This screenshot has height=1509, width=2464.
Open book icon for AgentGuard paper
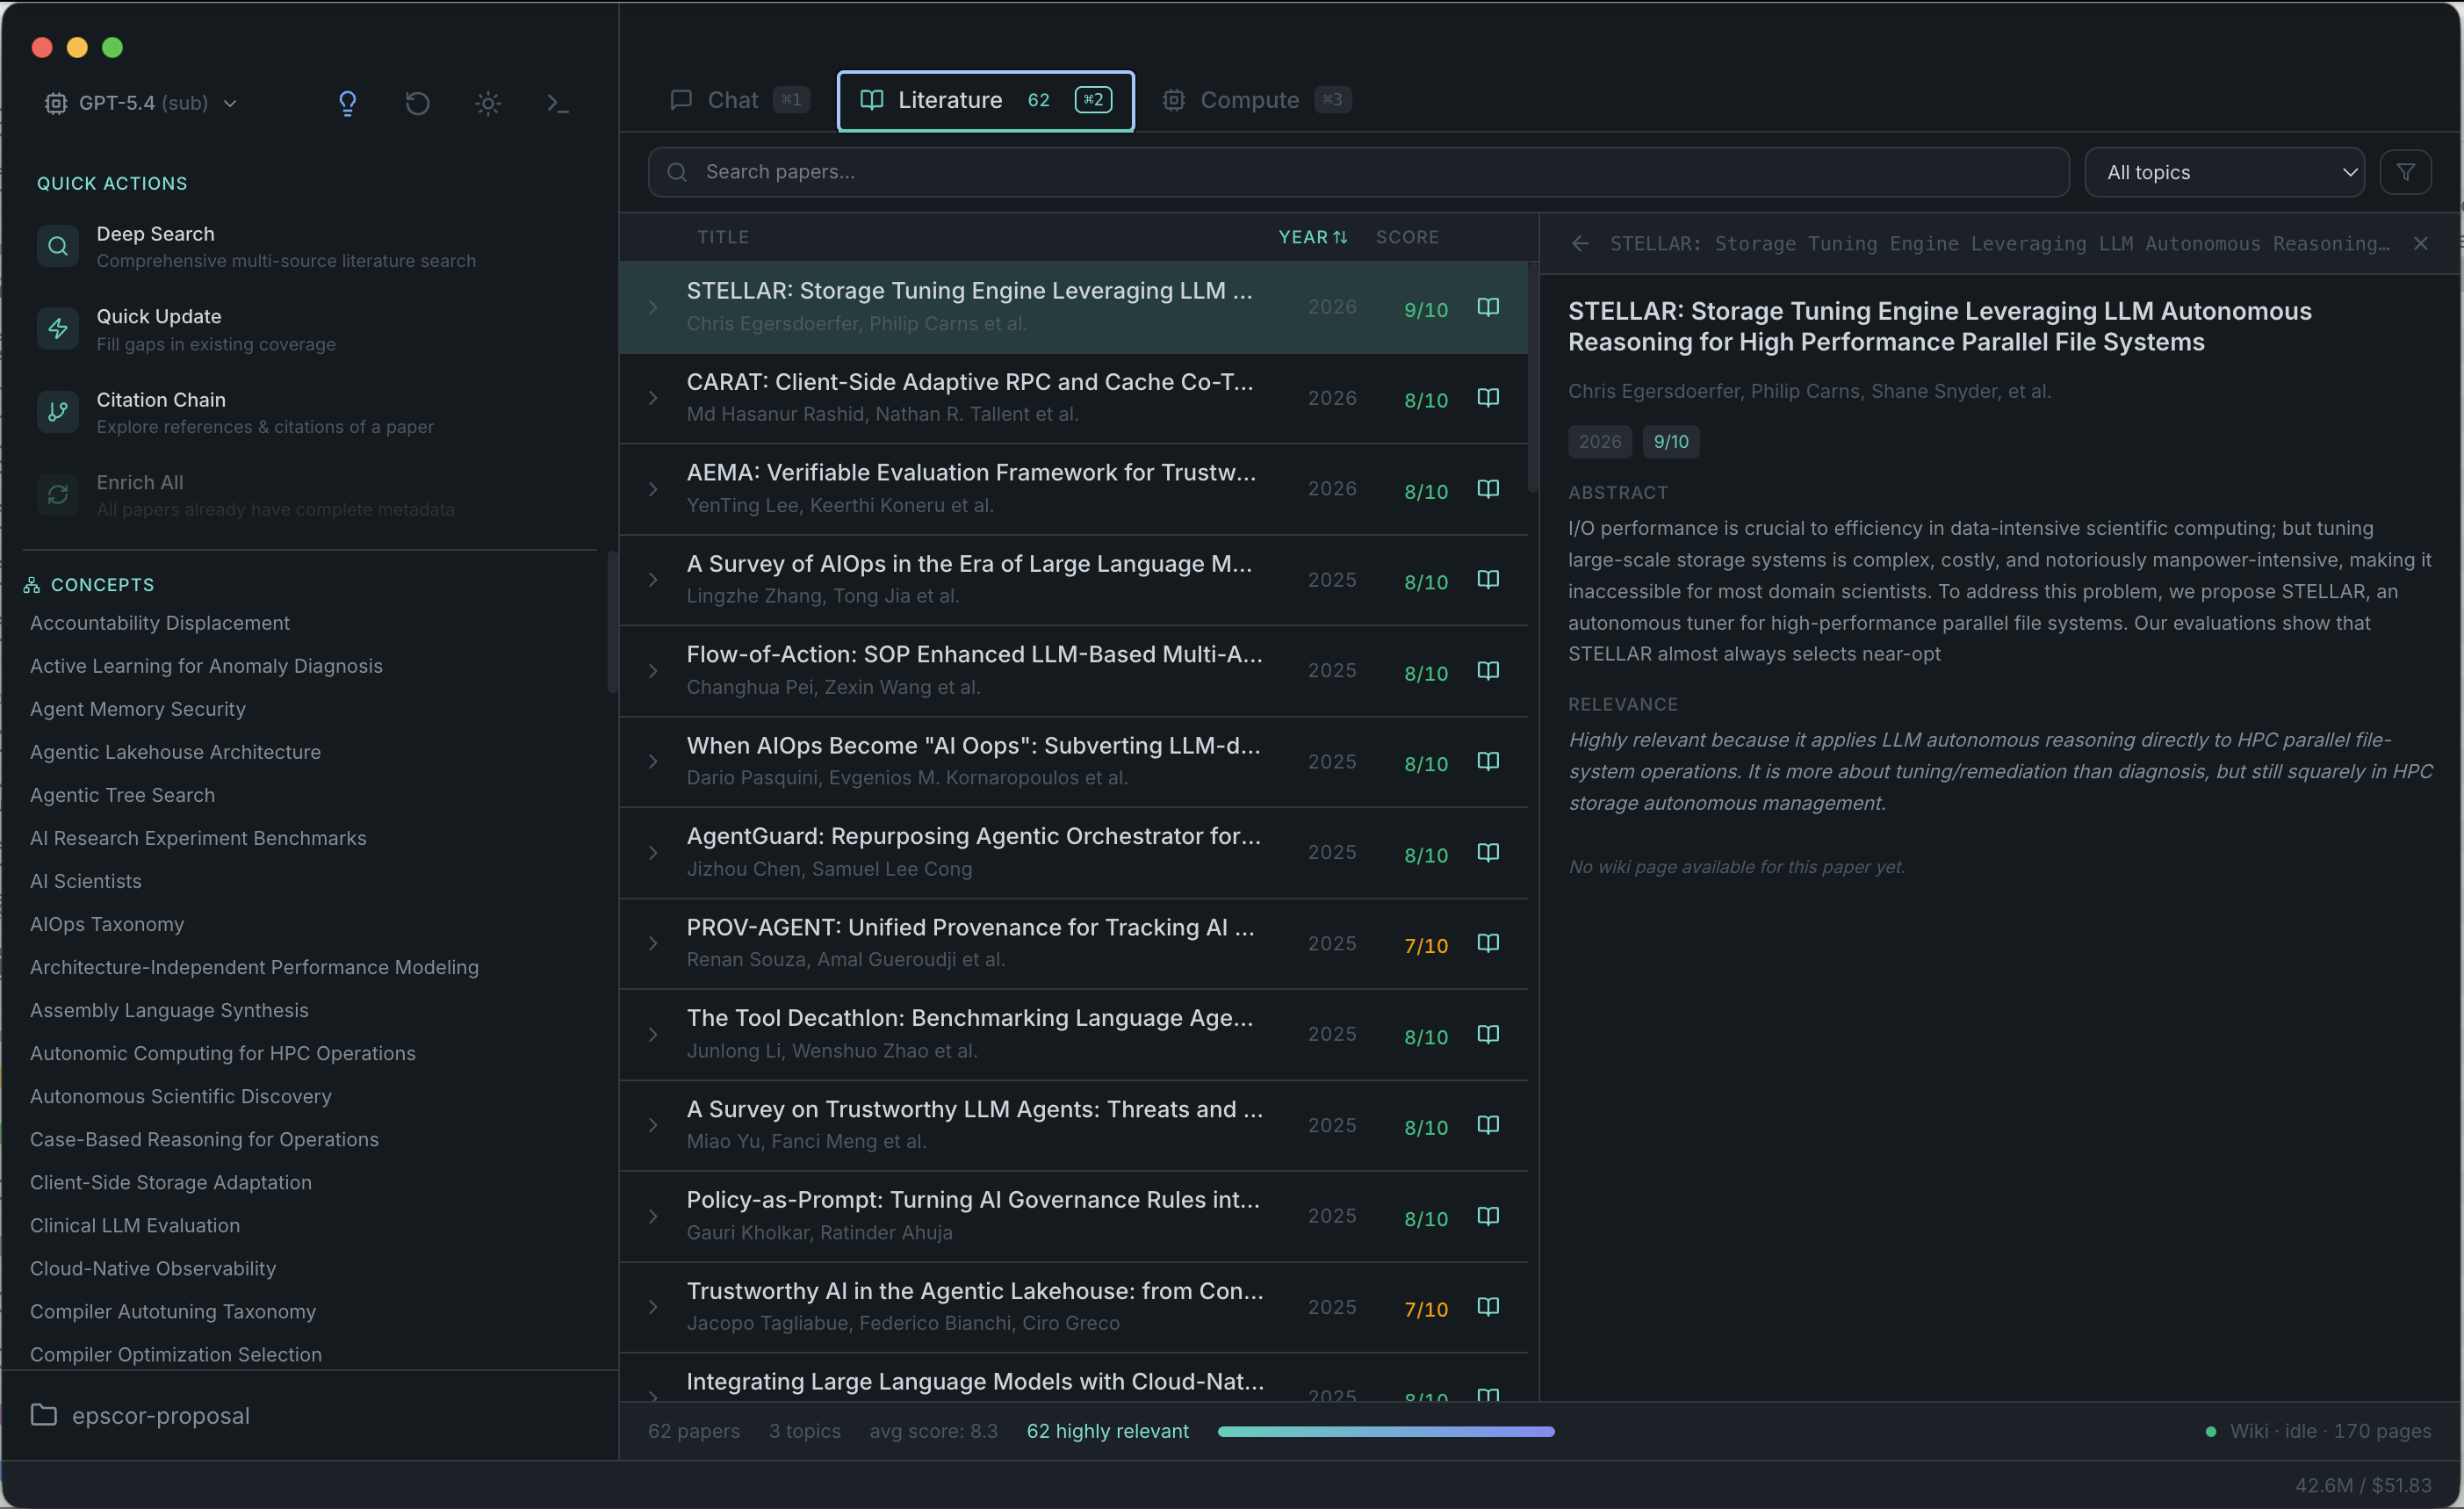[1488, 853]
